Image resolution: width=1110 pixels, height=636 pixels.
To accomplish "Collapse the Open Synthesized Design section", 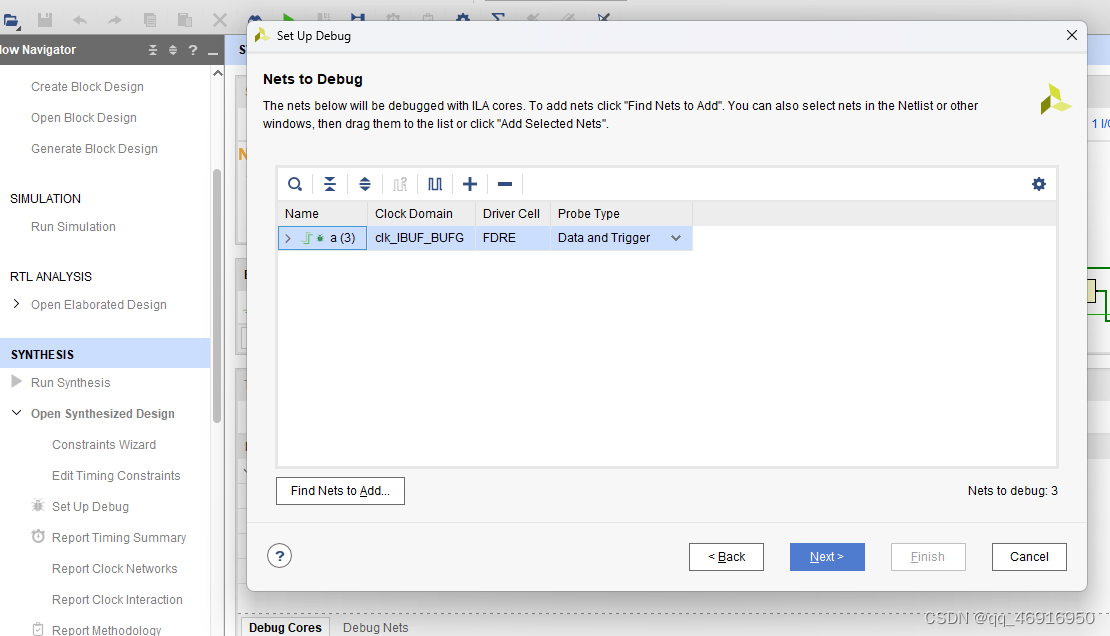I will pos(15,413).
